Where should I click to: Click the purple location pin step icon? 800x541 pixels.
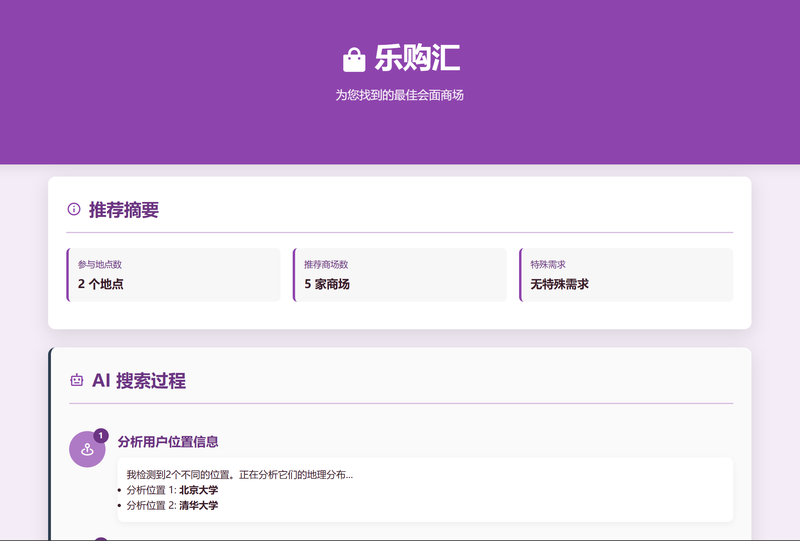[87, 449]
